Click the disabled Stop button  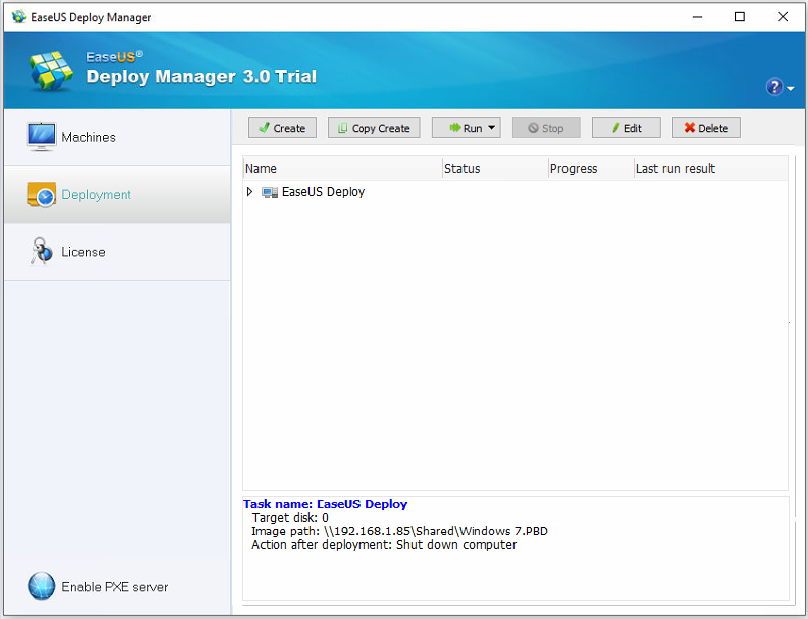pos(546,128)
